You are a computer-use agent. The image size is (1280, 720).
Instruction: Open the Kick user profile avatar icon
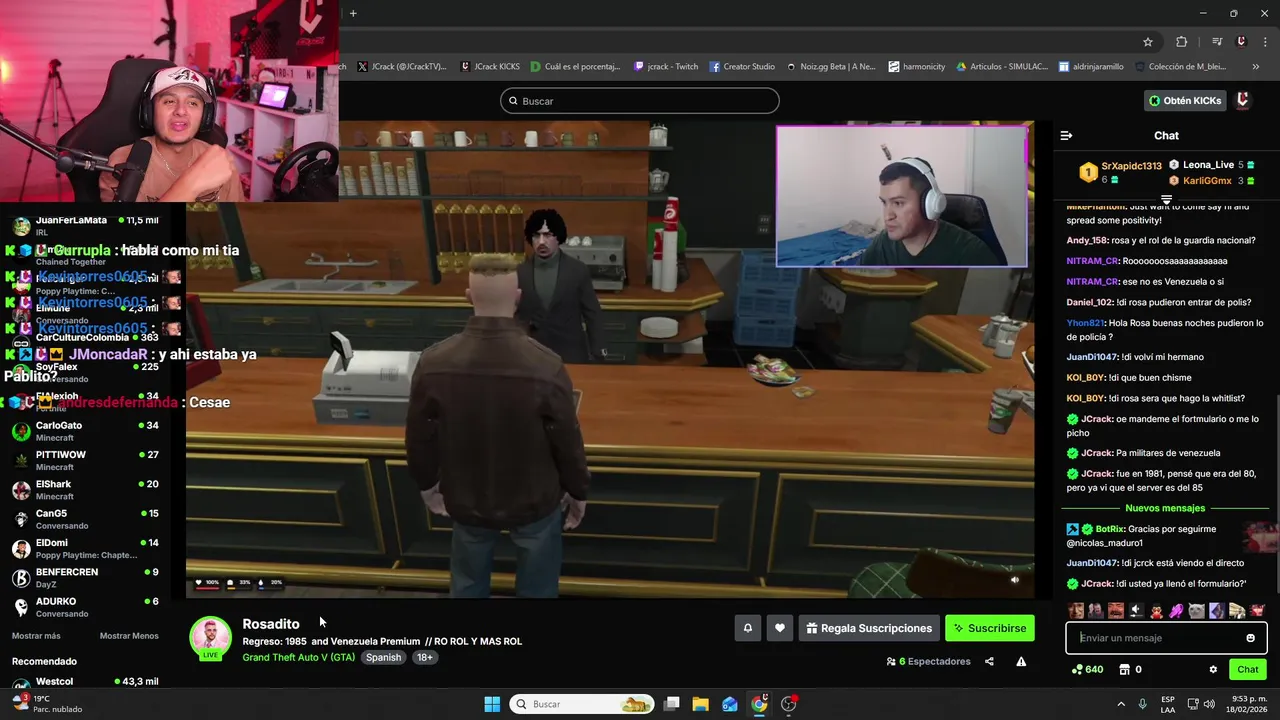pos(1243,100)
